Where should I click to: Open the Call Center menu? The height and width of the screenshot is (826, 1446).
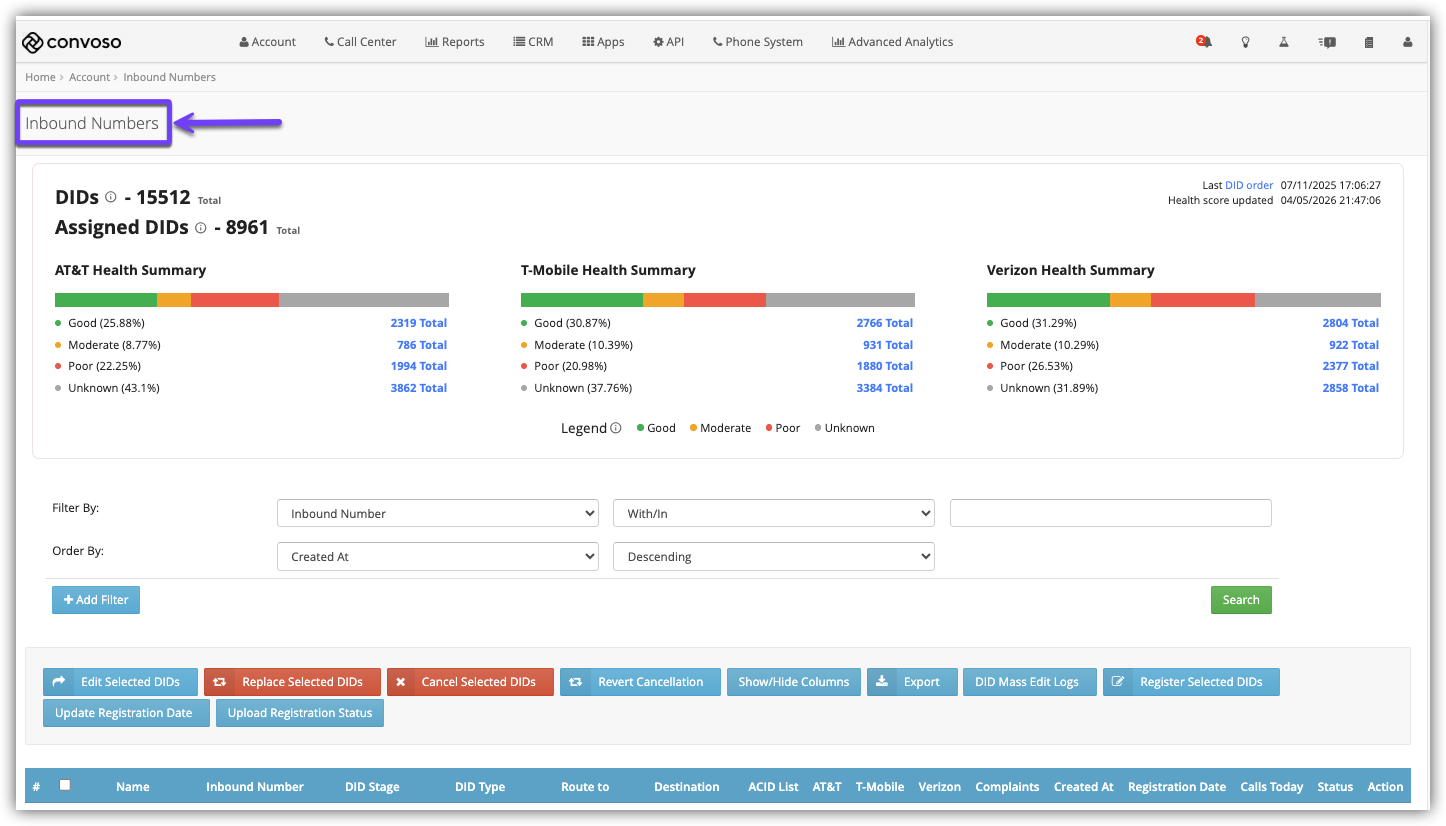[x=360, y=42]
